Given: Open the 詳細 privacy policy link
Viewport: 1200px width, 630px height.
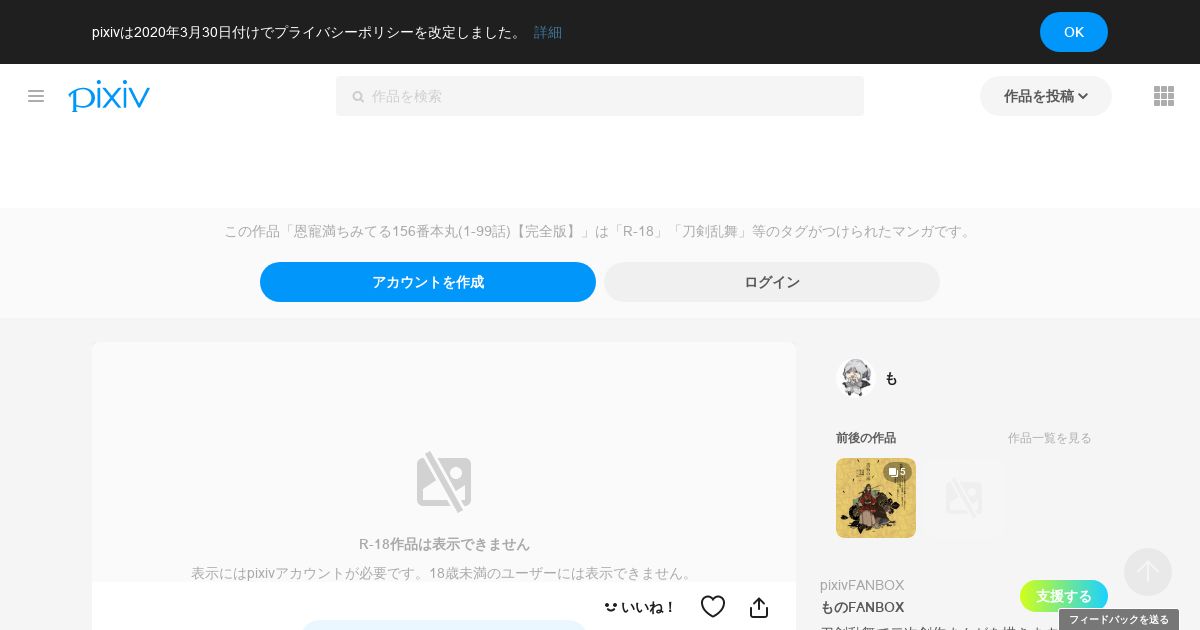Looking at the screenshot, I should pyautogui.click(x=548, y=32).
